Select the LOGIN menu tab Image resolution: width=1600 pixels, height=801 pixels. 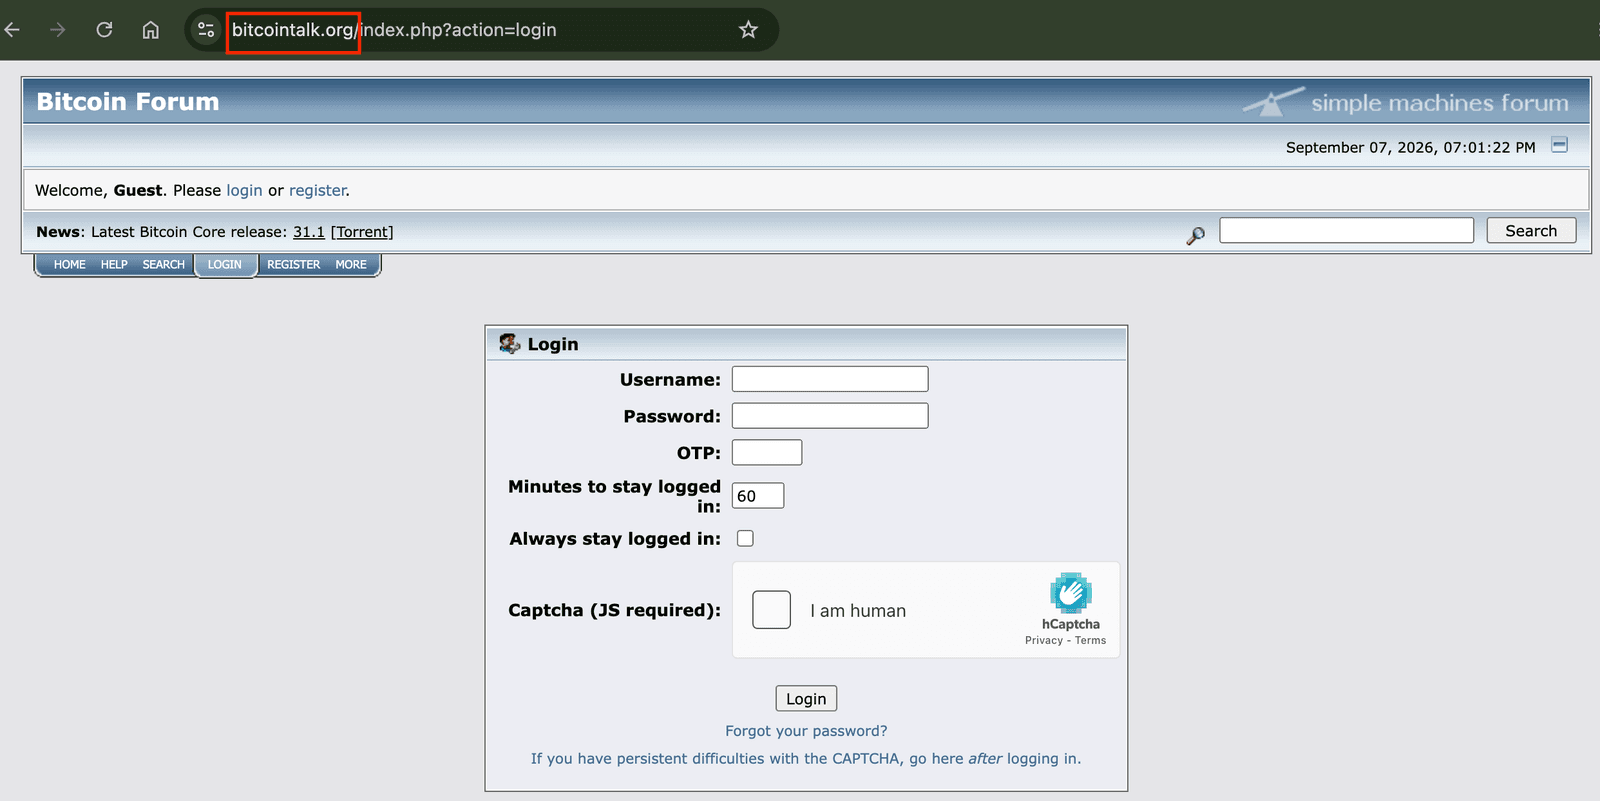pos(225,265)
